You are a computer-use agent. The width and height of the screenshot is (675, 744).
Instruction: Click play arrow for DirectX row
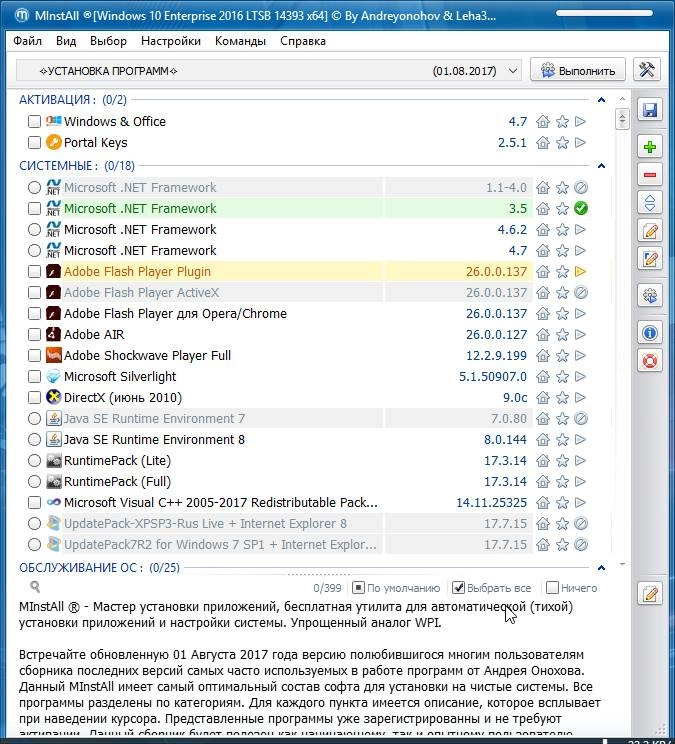580,398
